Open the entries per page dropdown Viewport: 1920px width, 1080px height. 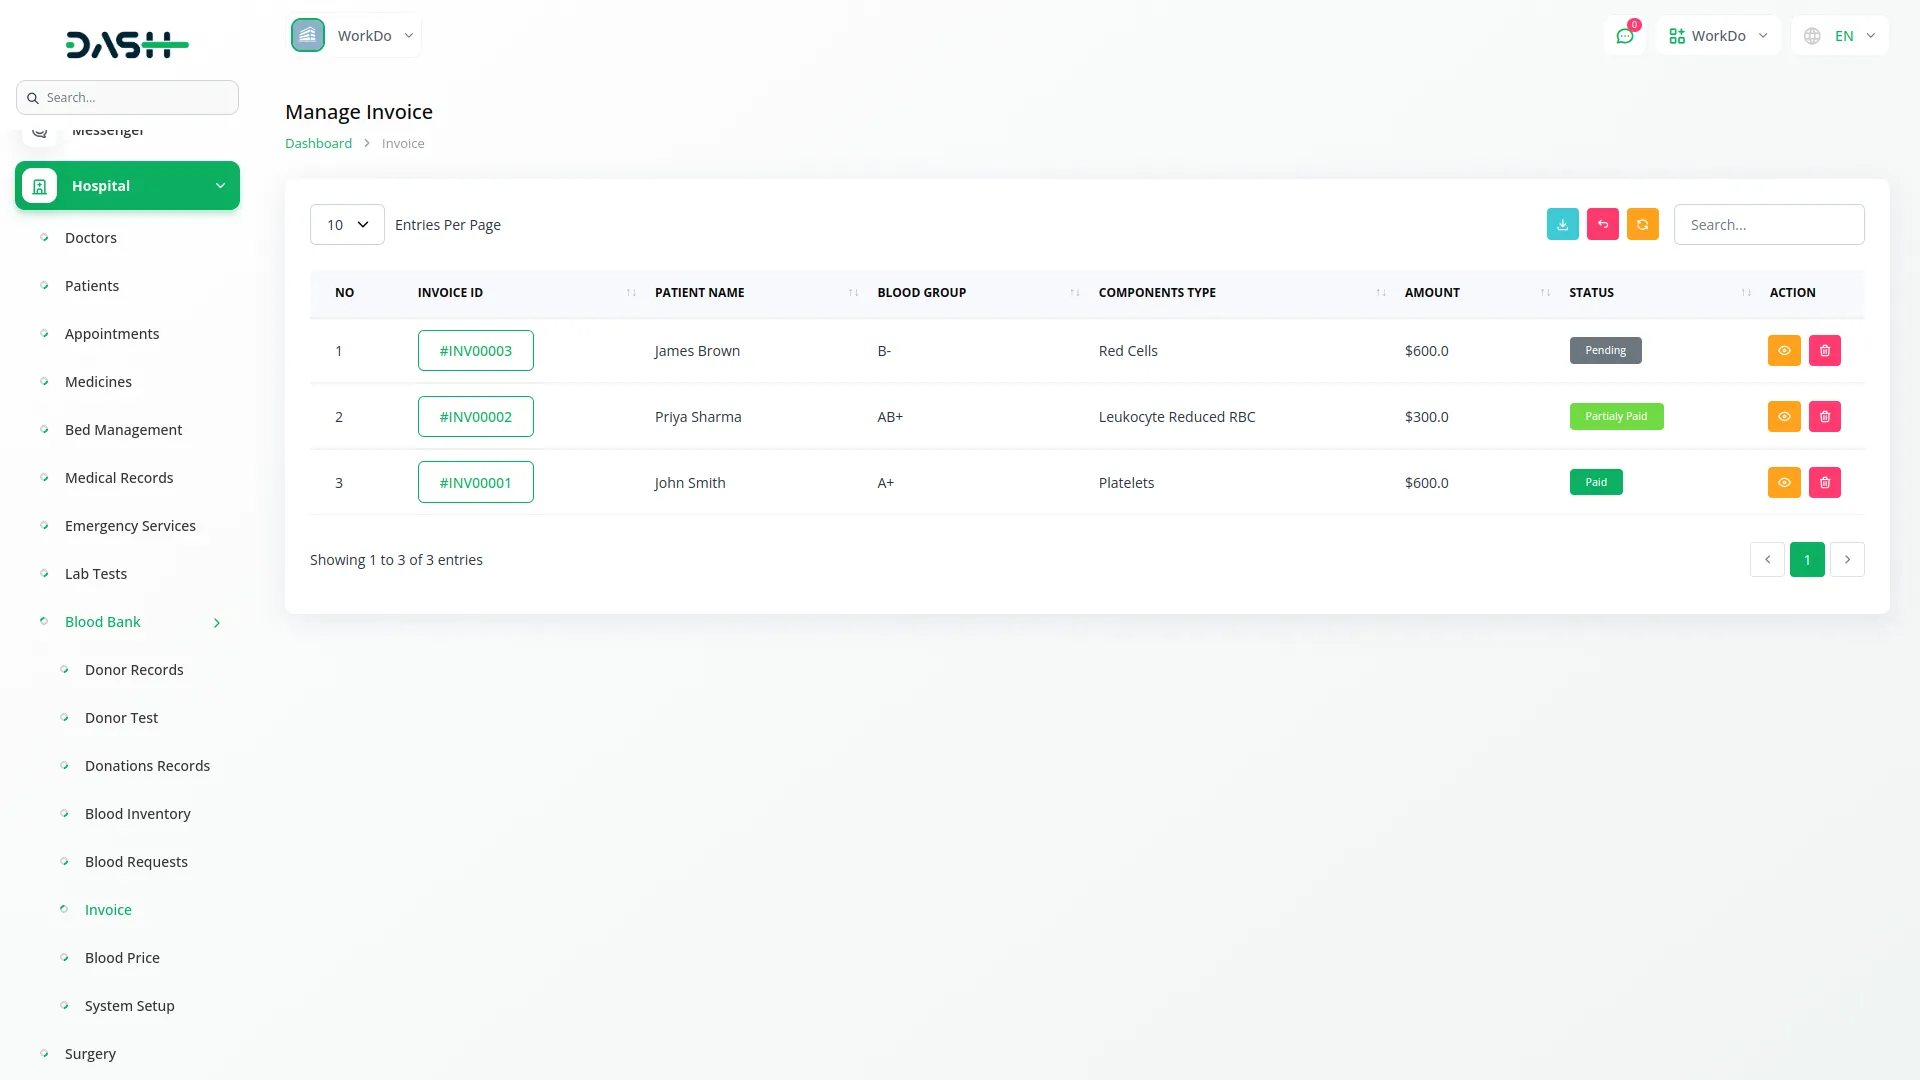[347, 224]
